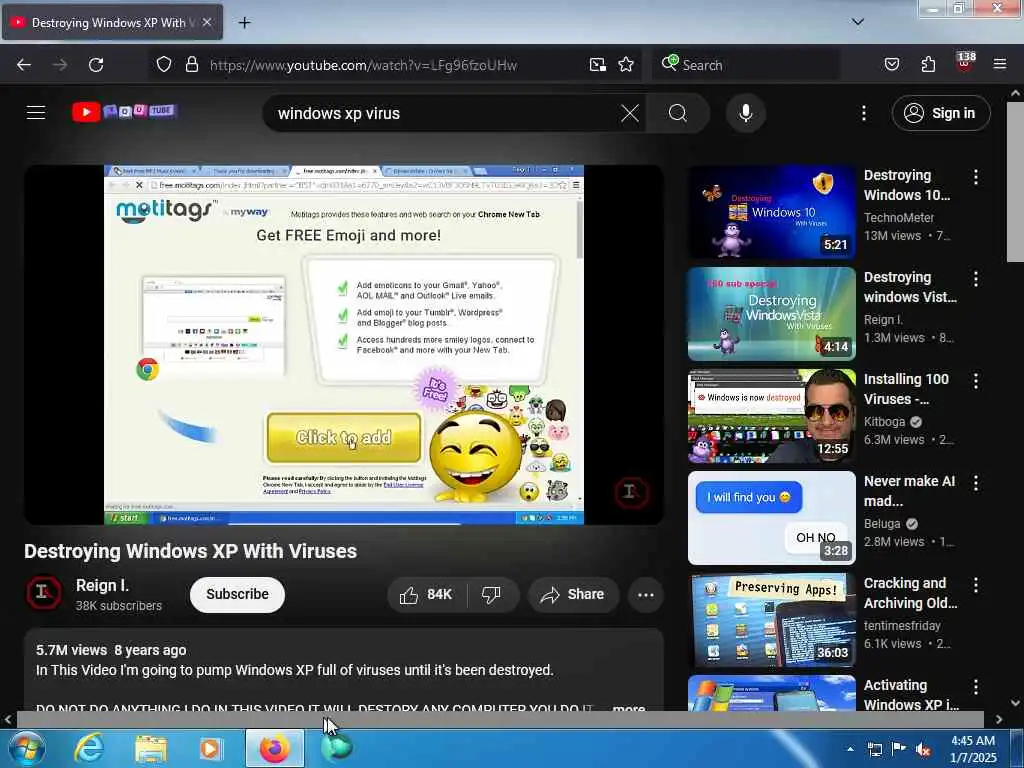Screen dimensions: 1024x768
Task: Expand description with more link
Action: point(629,707)
